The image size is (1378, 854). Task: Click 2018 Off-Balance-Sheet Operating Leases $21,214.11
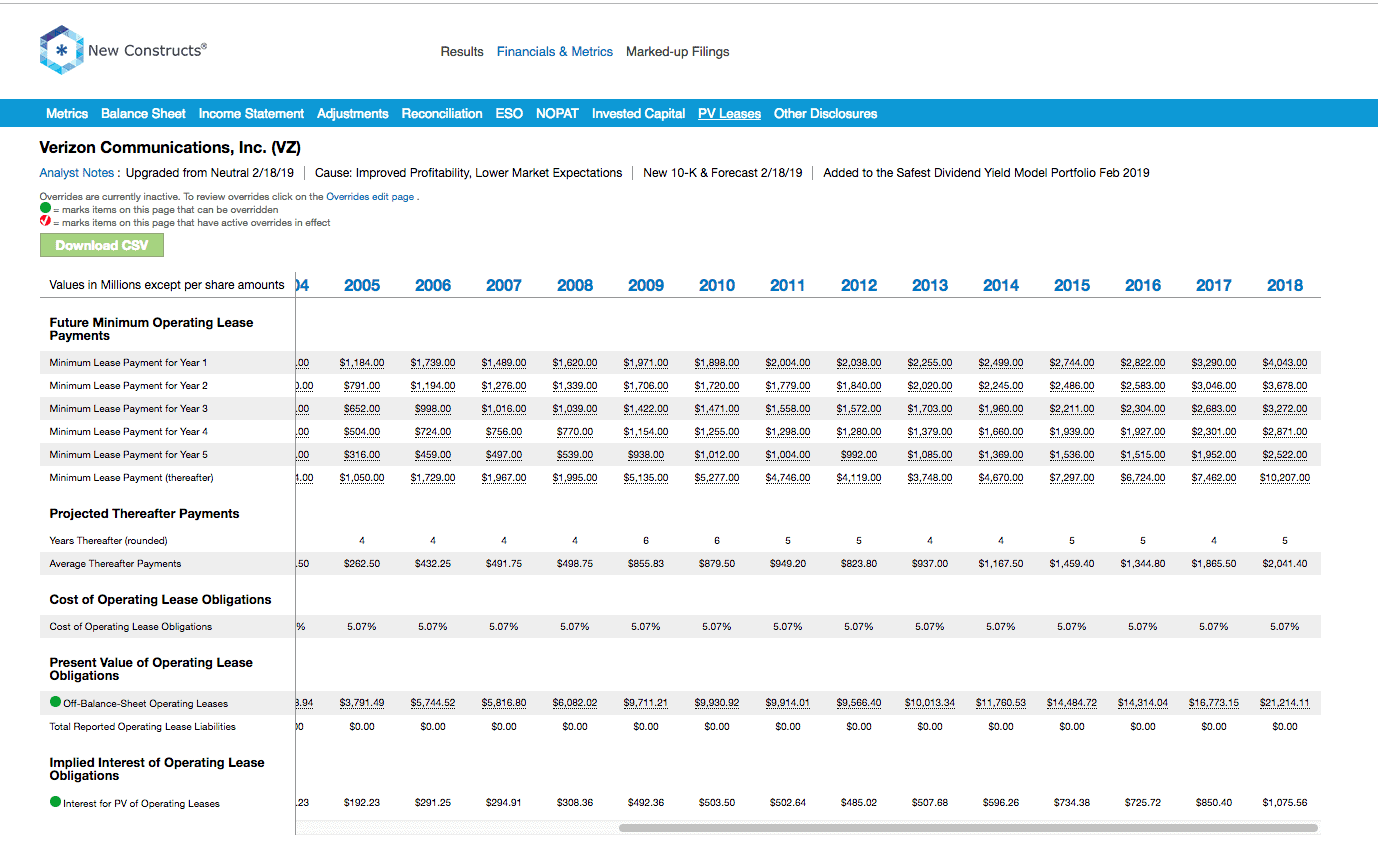point(1285,703)
